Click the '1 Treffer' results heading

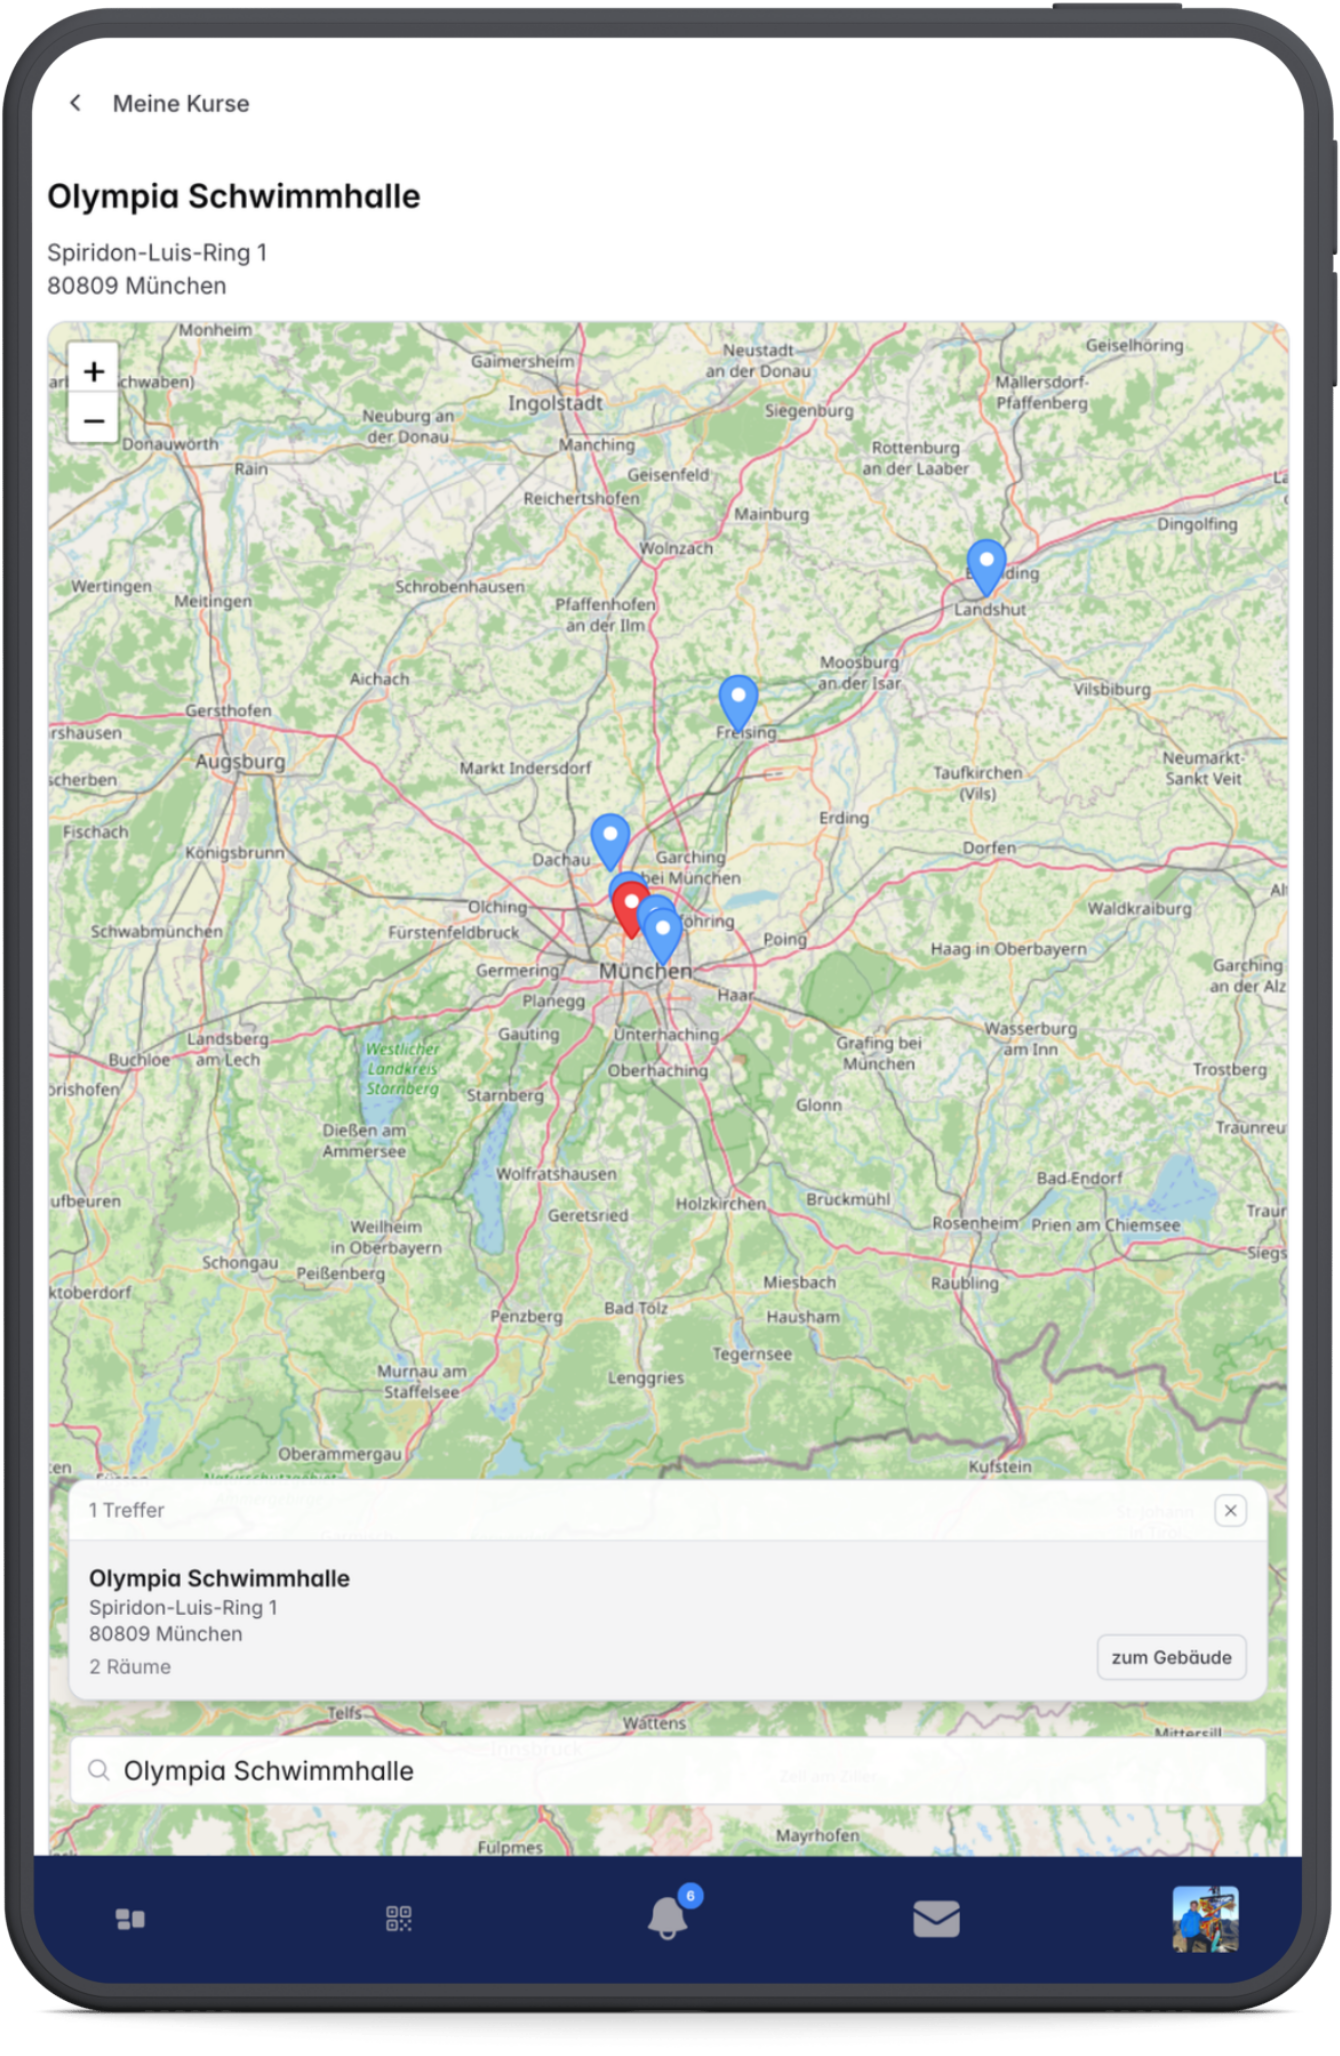click(126, 1510)
